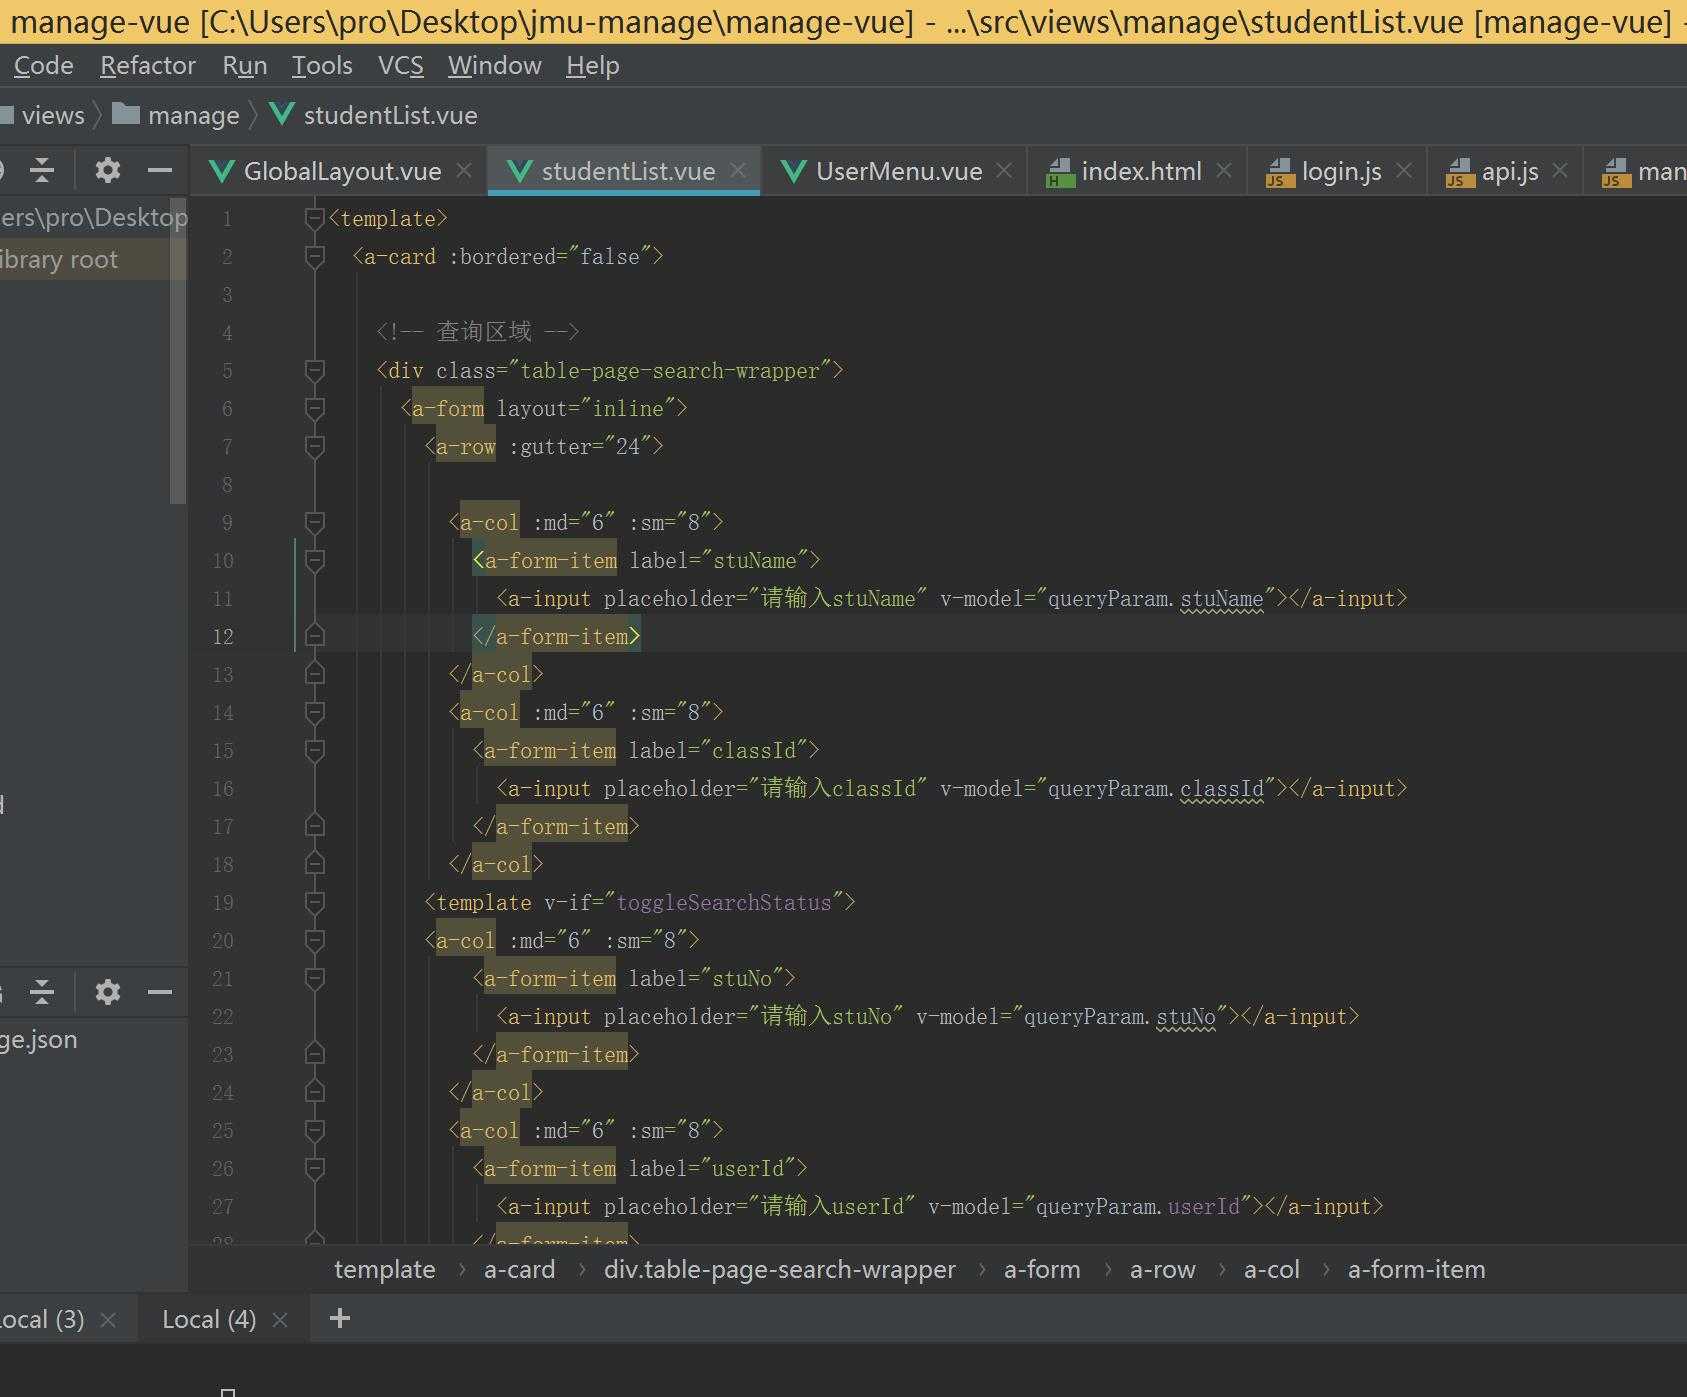Close the Local (4) terminal tab
This screenshot has height=1397, width=1687.
tap(280, 1320)
